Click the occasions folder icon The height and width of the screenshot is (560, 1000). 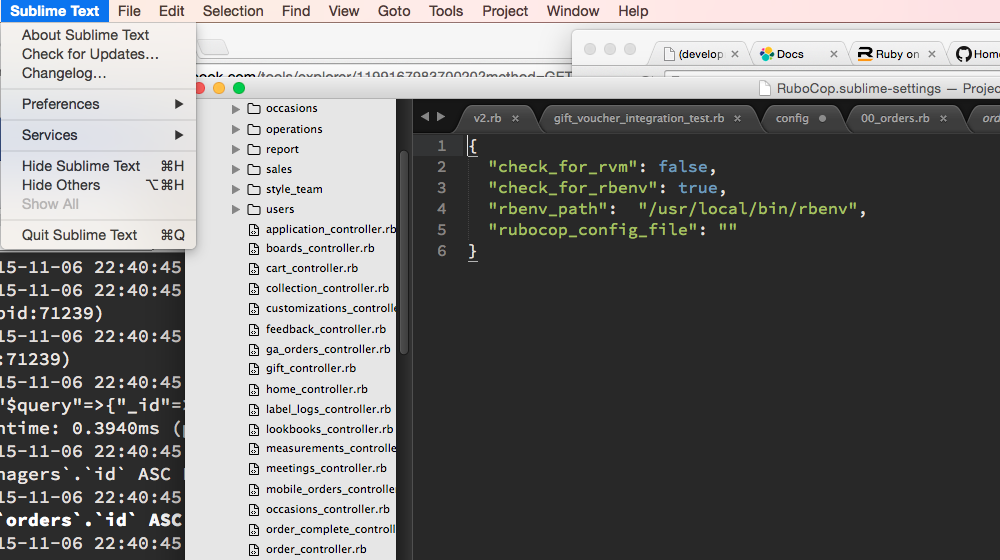click(x=254, y=108)
